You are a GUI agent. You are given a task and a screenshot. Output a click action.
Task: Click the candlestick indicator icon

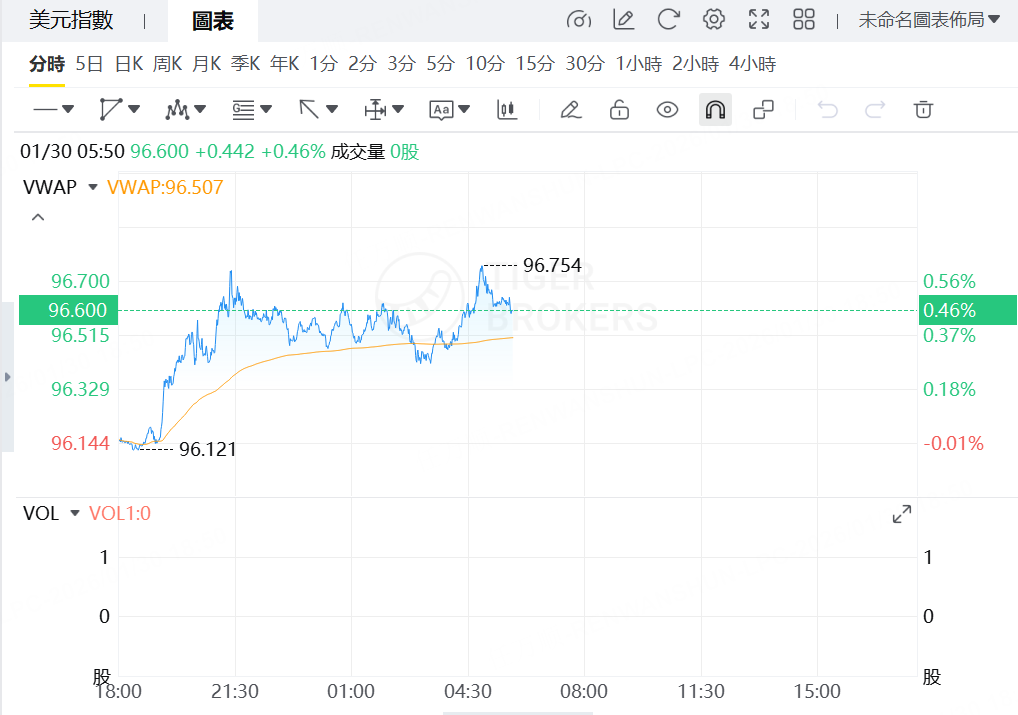[506, 110]
